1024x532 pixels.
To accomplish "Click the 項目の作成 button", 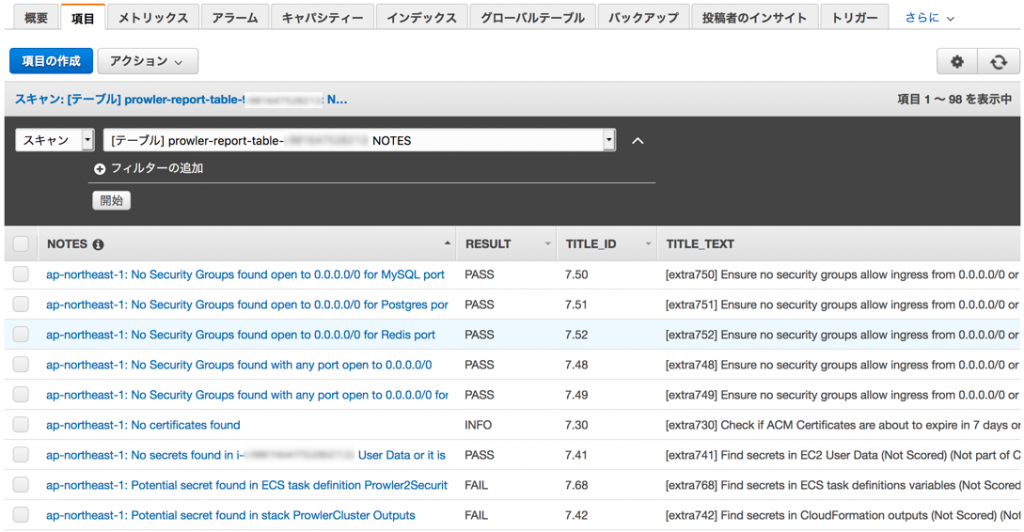I will pyautogui.click(x=51, y=61).
